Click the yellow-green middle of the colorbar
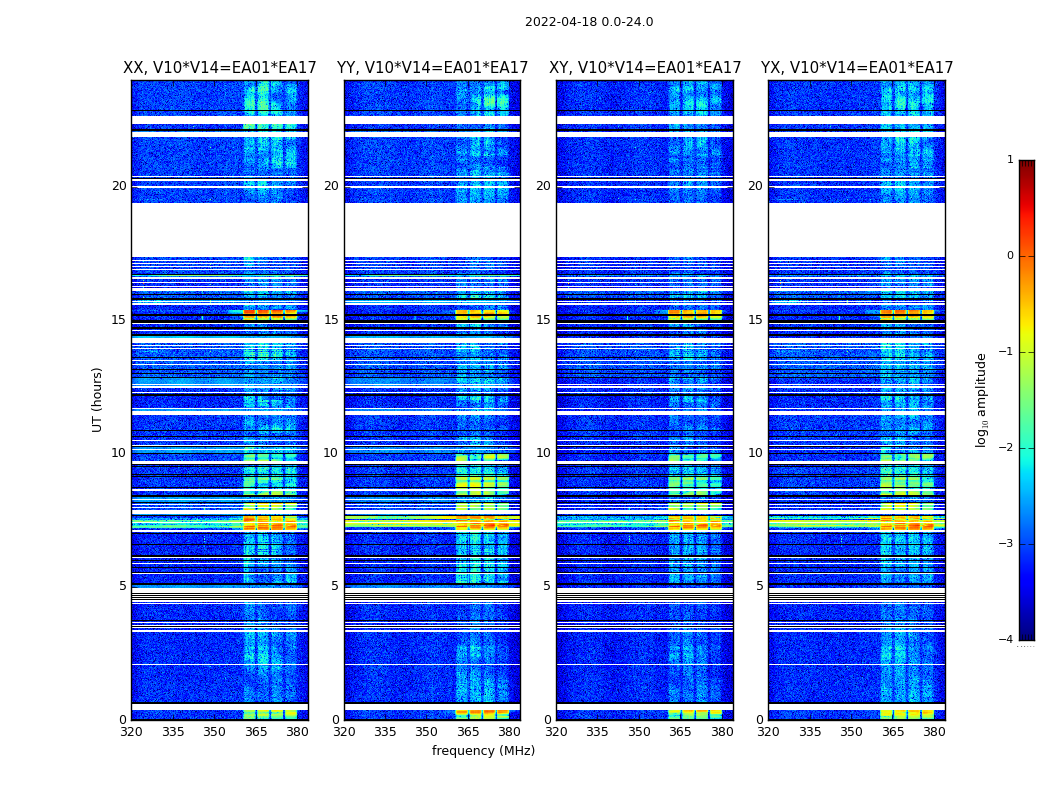 (1027, 375)
